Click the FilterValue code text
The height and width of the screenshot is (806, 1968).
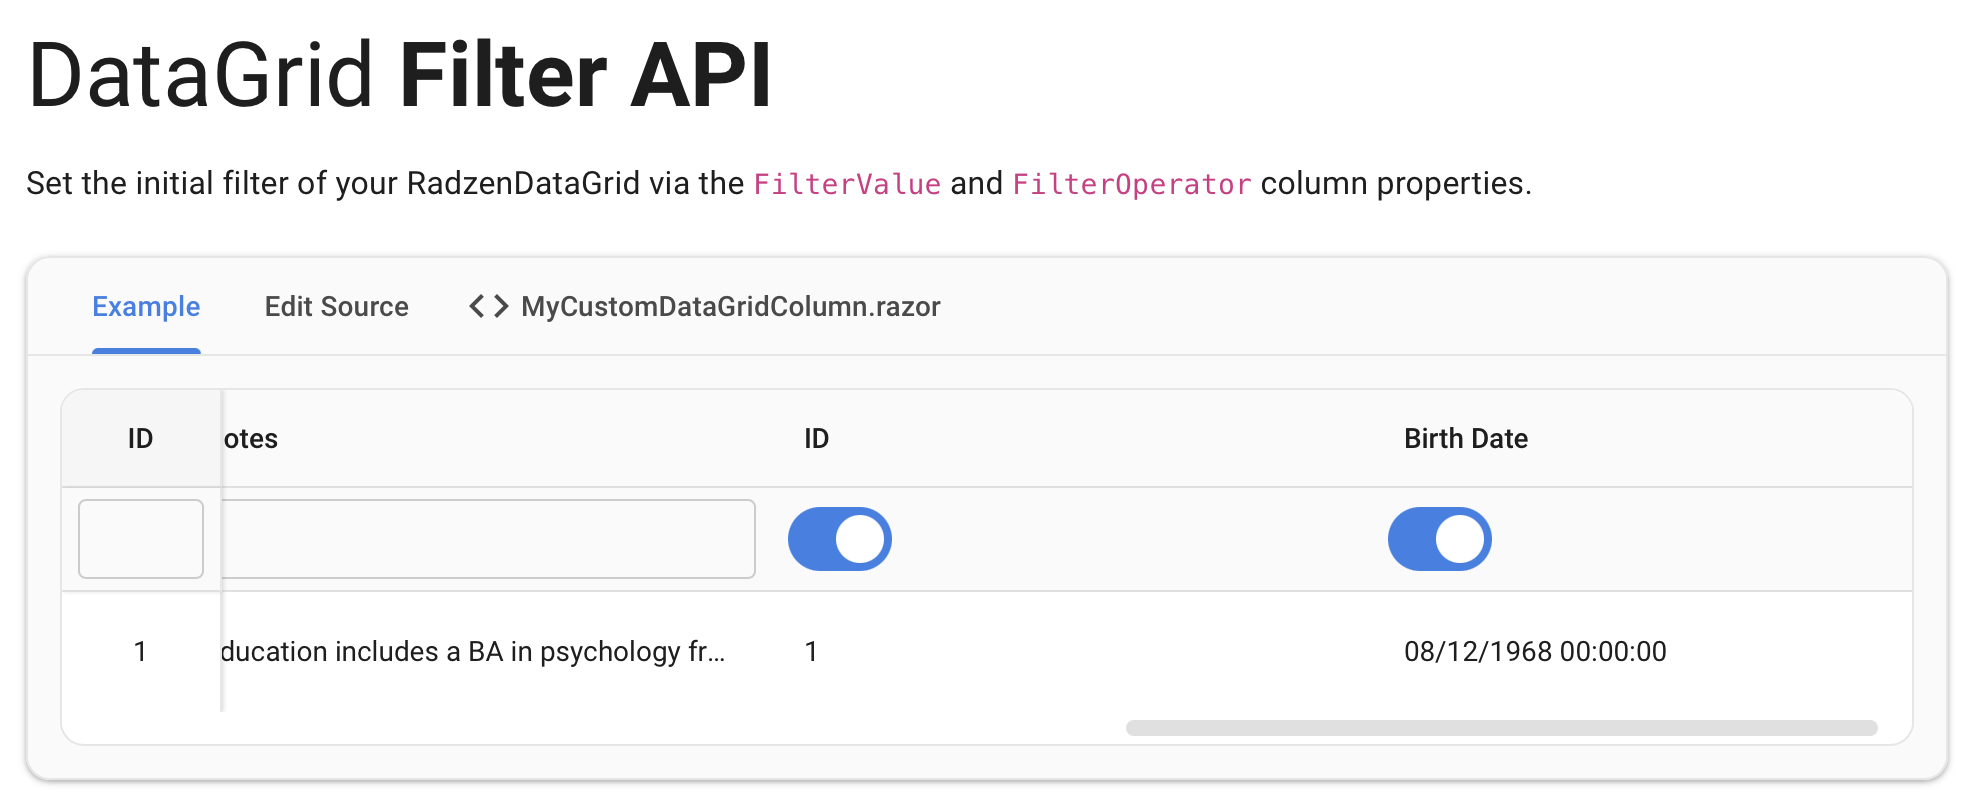click(846, 184)
